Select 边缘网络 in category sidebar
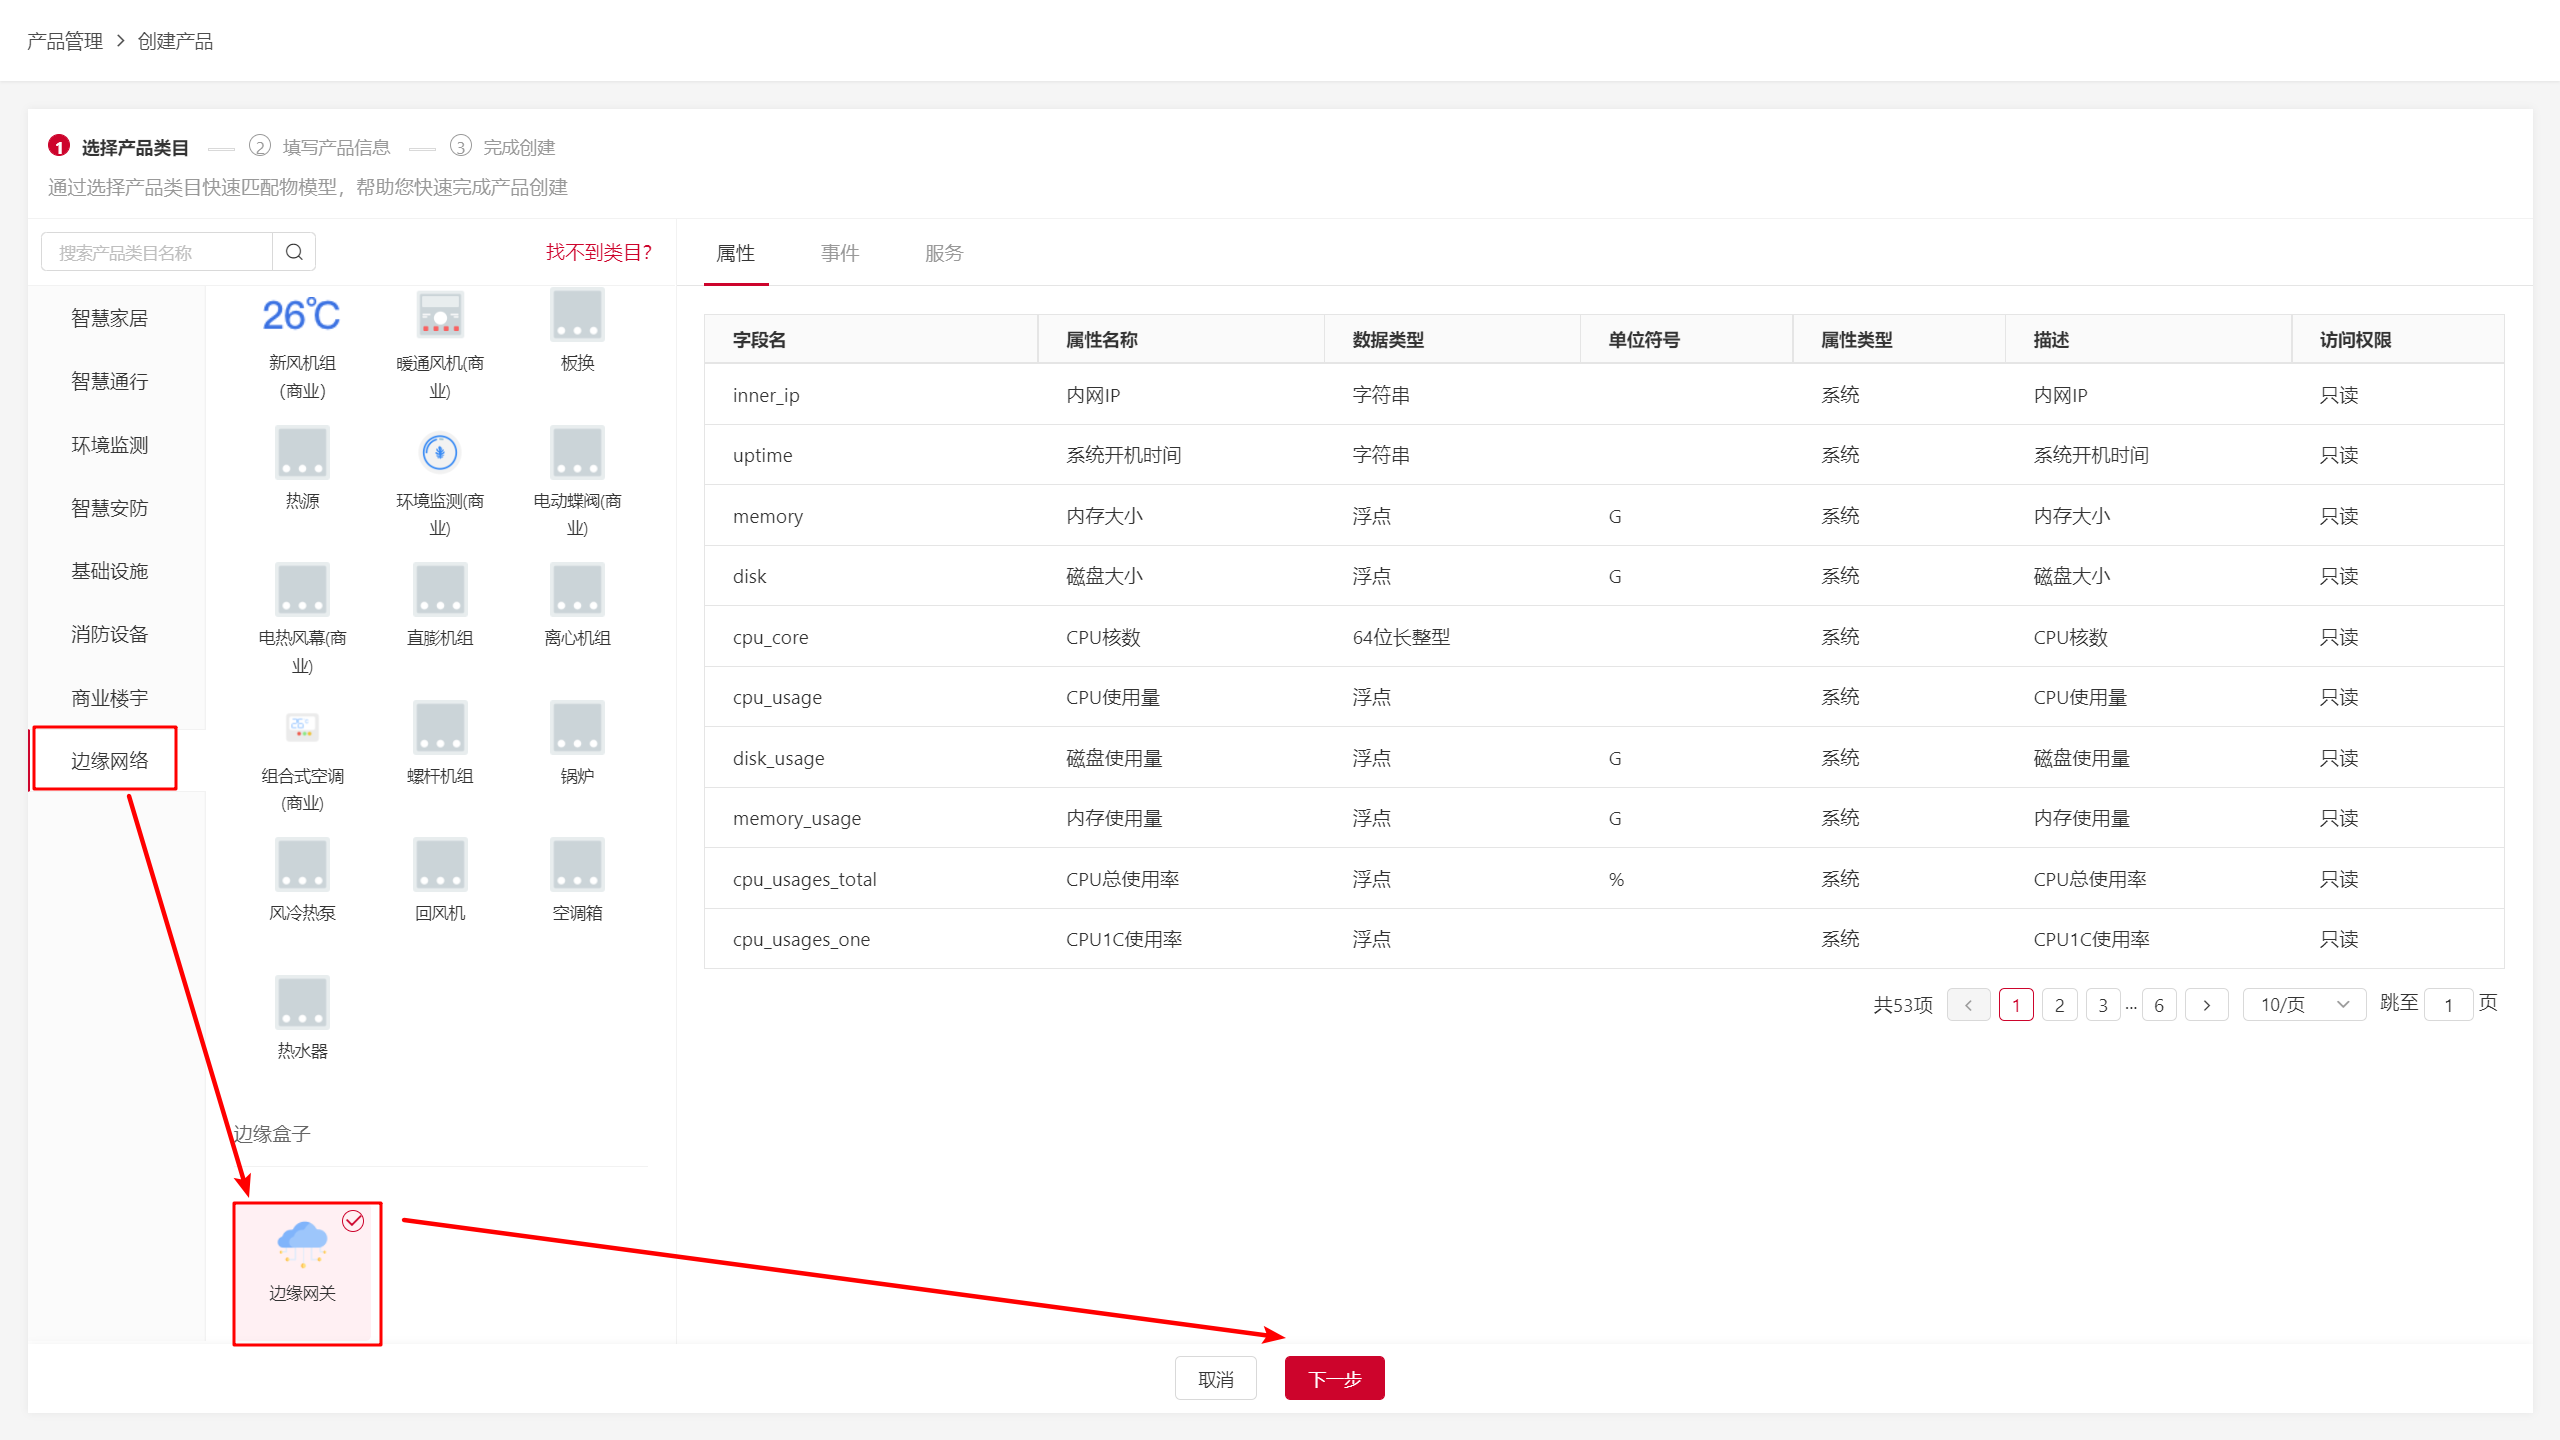 (x=109, y=760)
